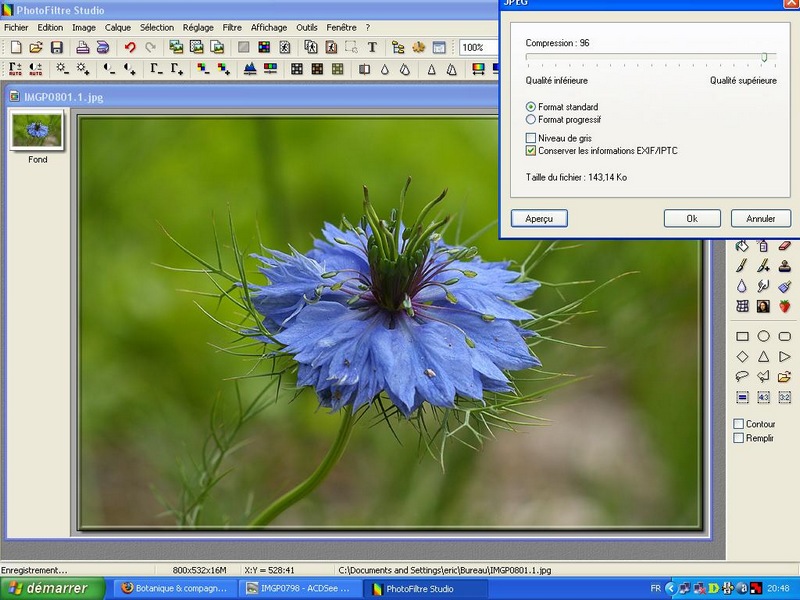The height and width of the screenshot is (600, 800).
Task: Select the Fond layer thumbnail
Action: [37, 130]
